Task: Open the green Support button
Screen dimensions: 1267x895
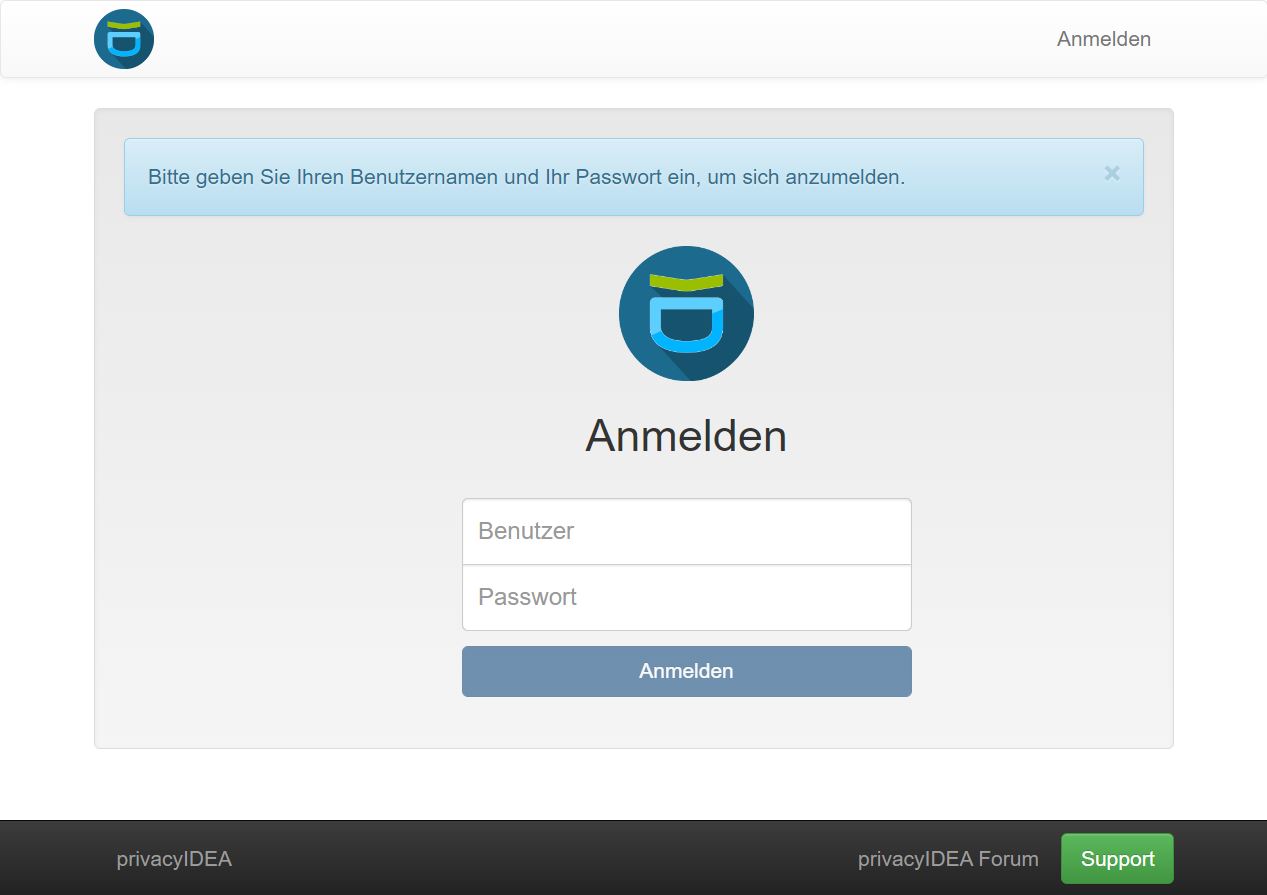Action: point(1117,859)
